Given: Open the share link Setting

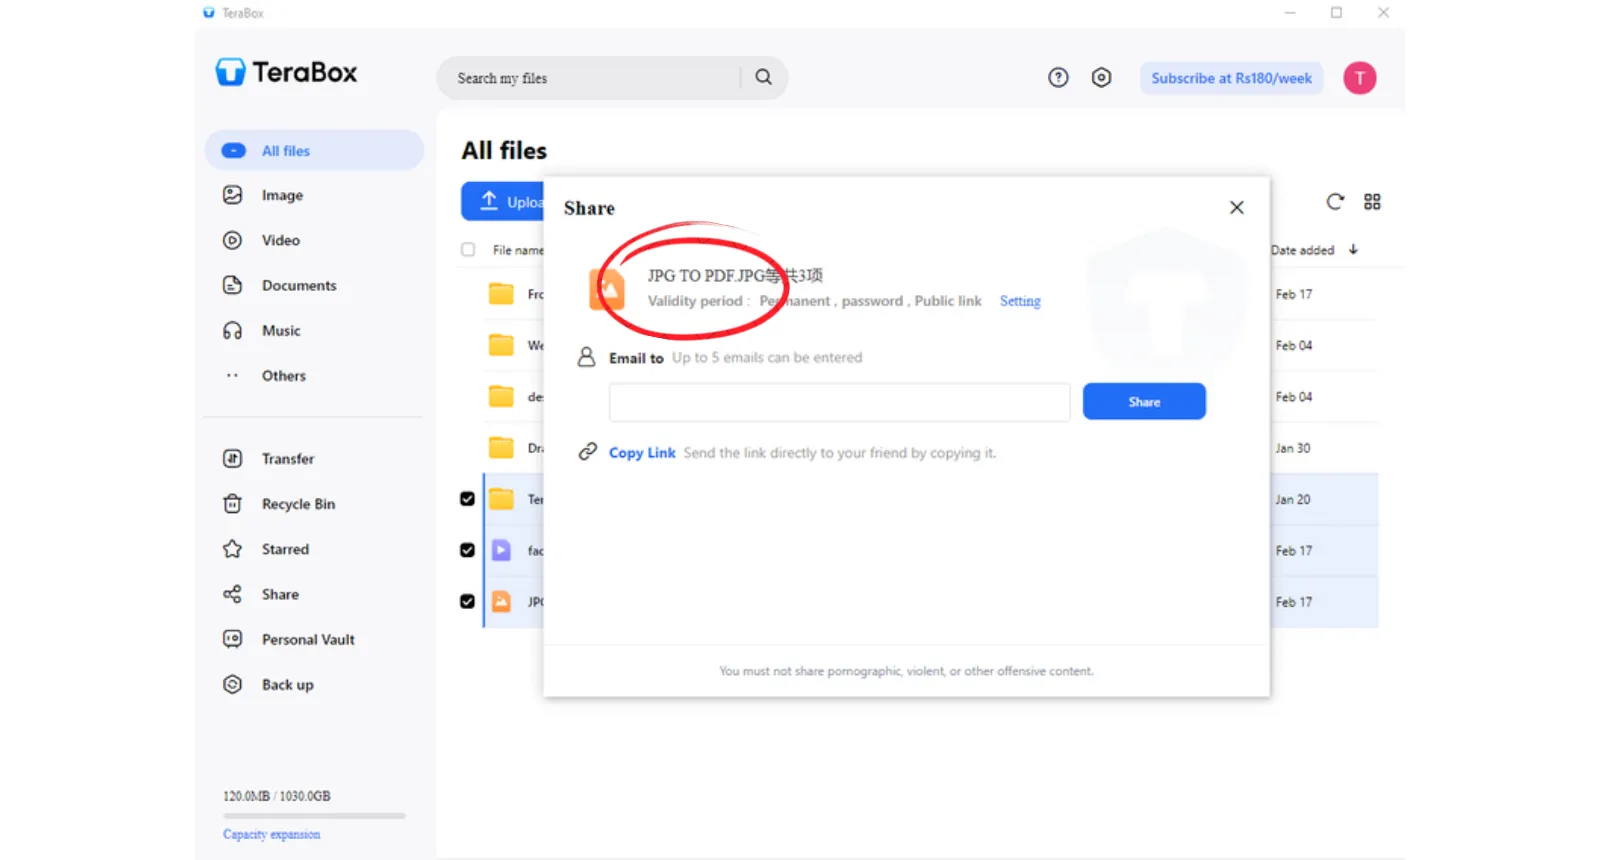Looking at the screenshot, I should tap(1020, 301).
